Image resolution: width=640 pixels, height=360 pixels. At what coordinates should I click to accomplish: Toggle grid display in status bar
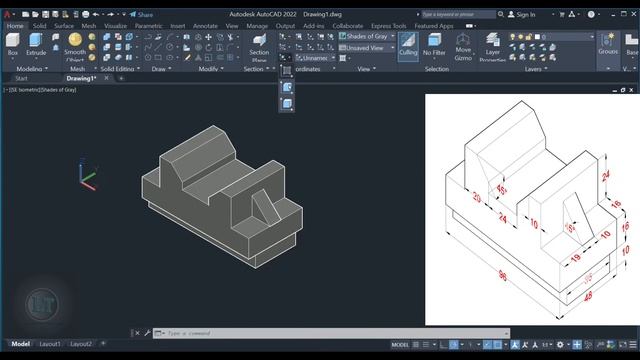click(x=416, y=345)
